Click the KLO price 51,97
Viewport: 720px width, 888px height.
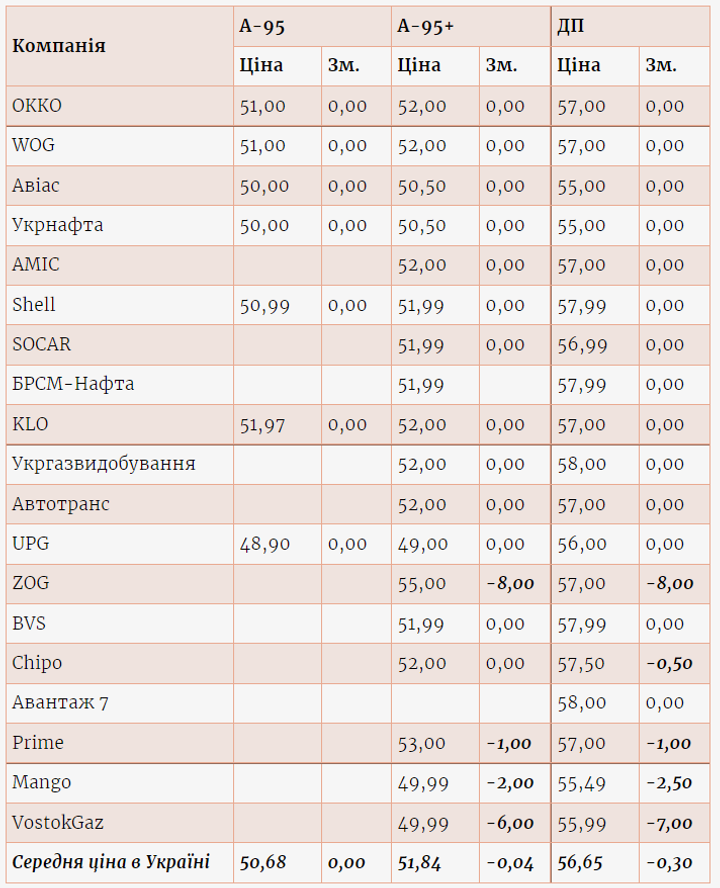(x=263, y=425)
